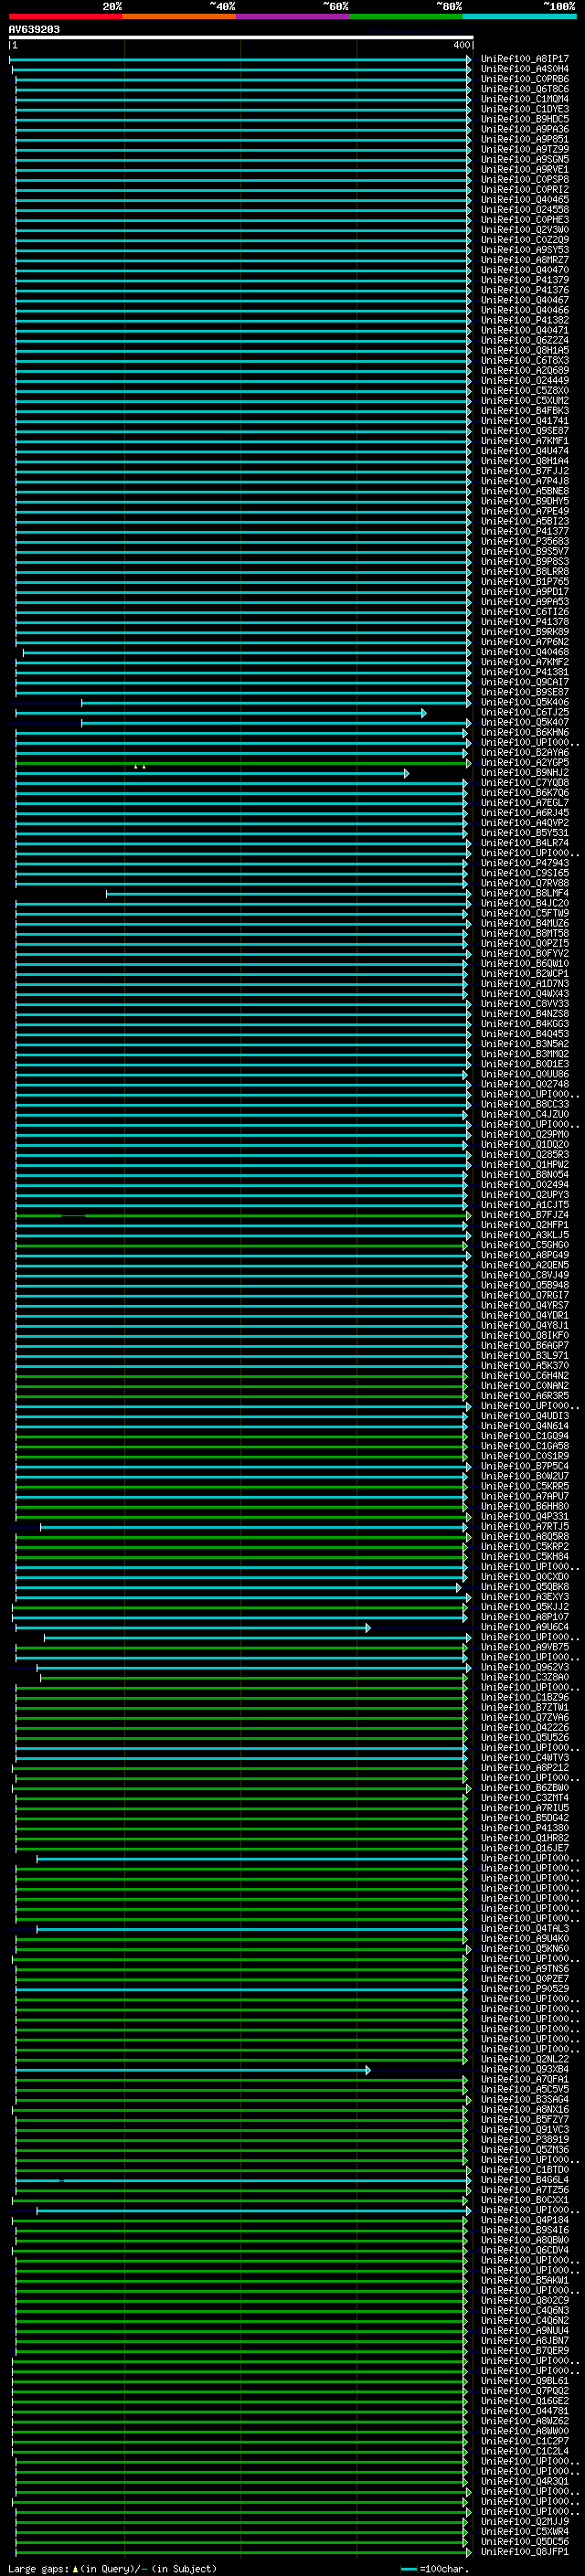The image size is (585, 2576).
Task: Select the UniRef100_Q4R3Q1 label
Action: click(525, 2481)
